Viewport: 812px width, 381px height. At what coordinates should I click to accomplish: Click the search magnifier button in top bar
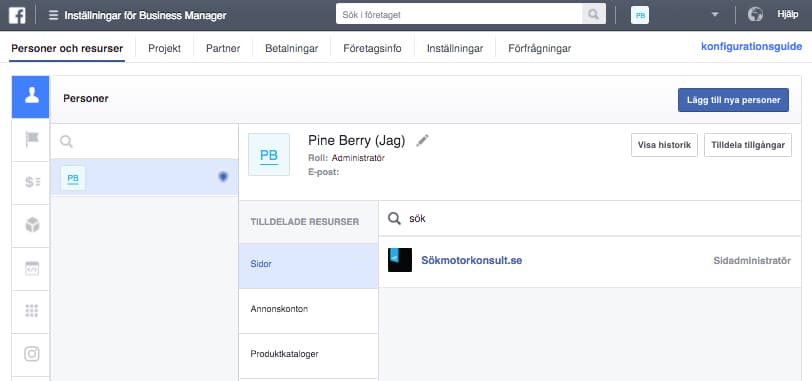pos(593,14)
